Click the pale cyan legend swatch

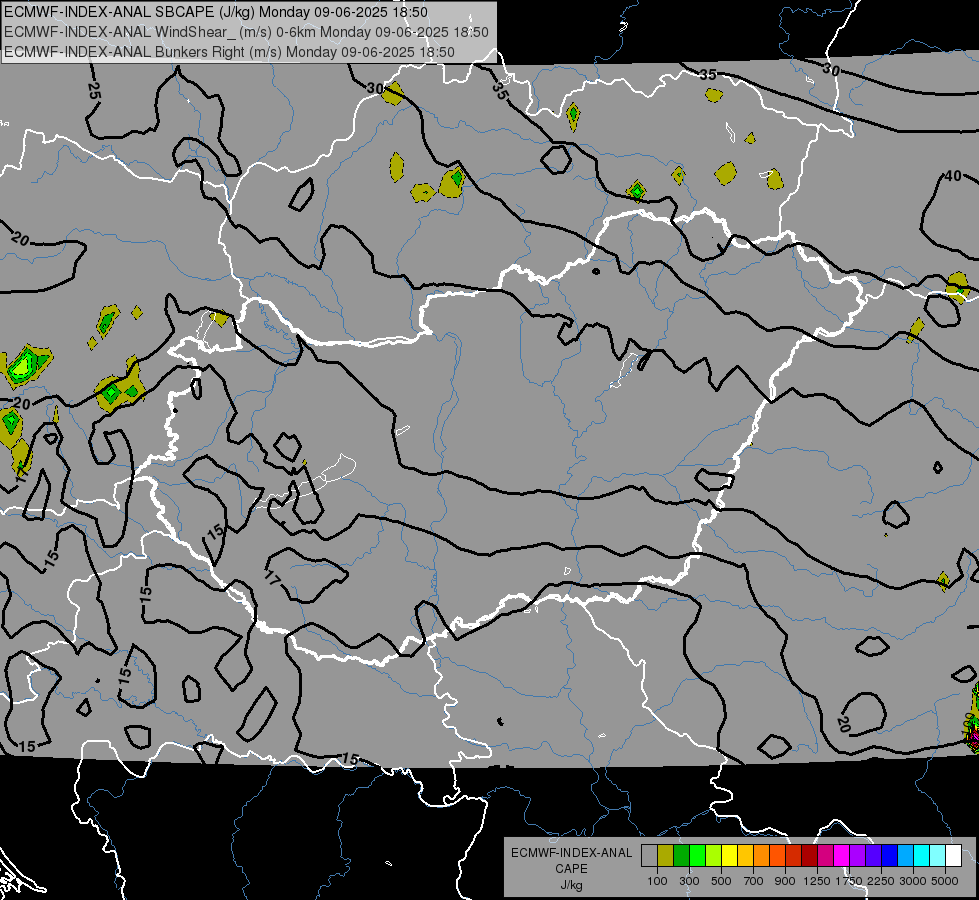(938, 855)
